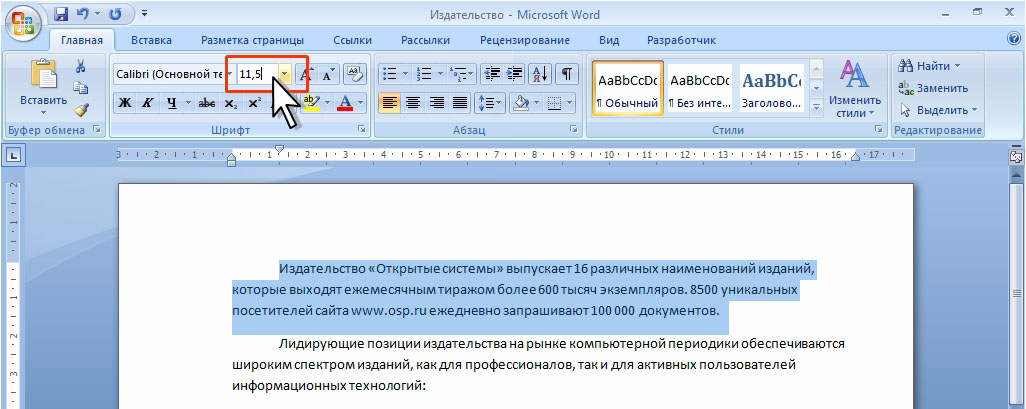This screenshot has width=1026, height=409.
Task: Toggle strikethrough formatting
Action: (x=207, y=103)
